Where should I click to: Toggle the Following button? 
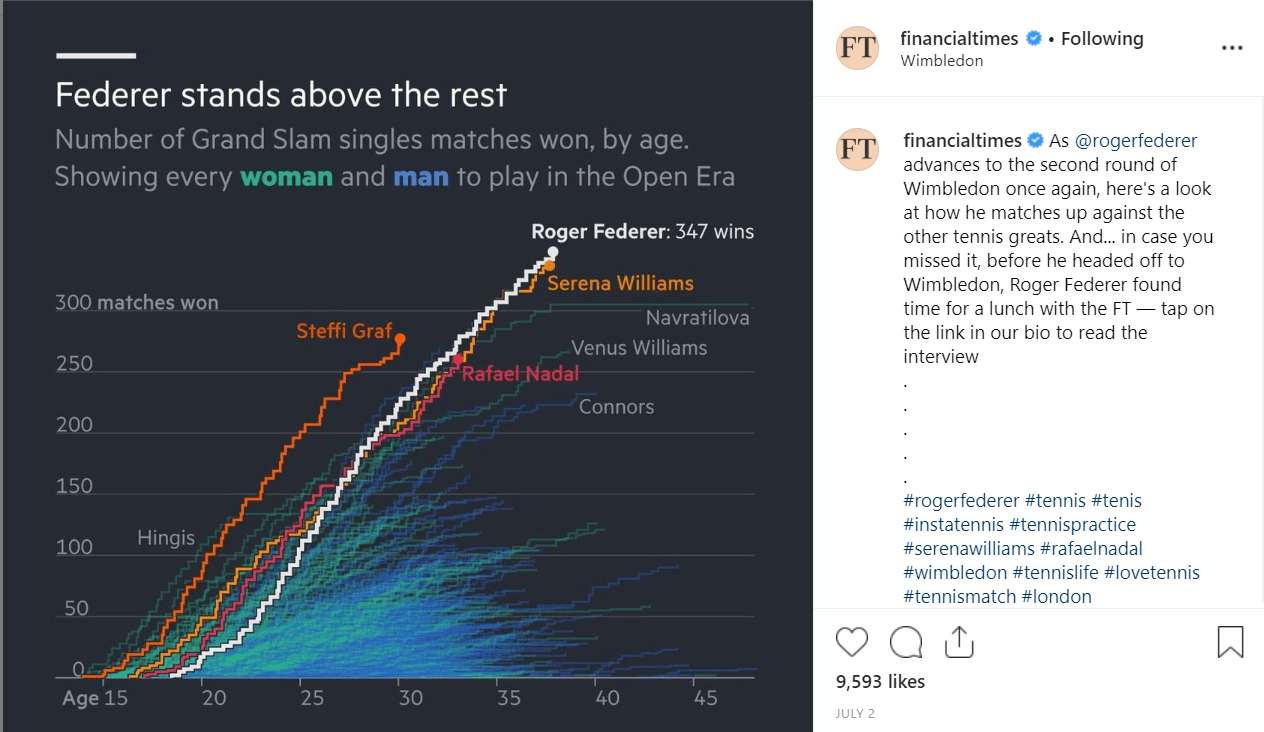tap(1102, 39)
